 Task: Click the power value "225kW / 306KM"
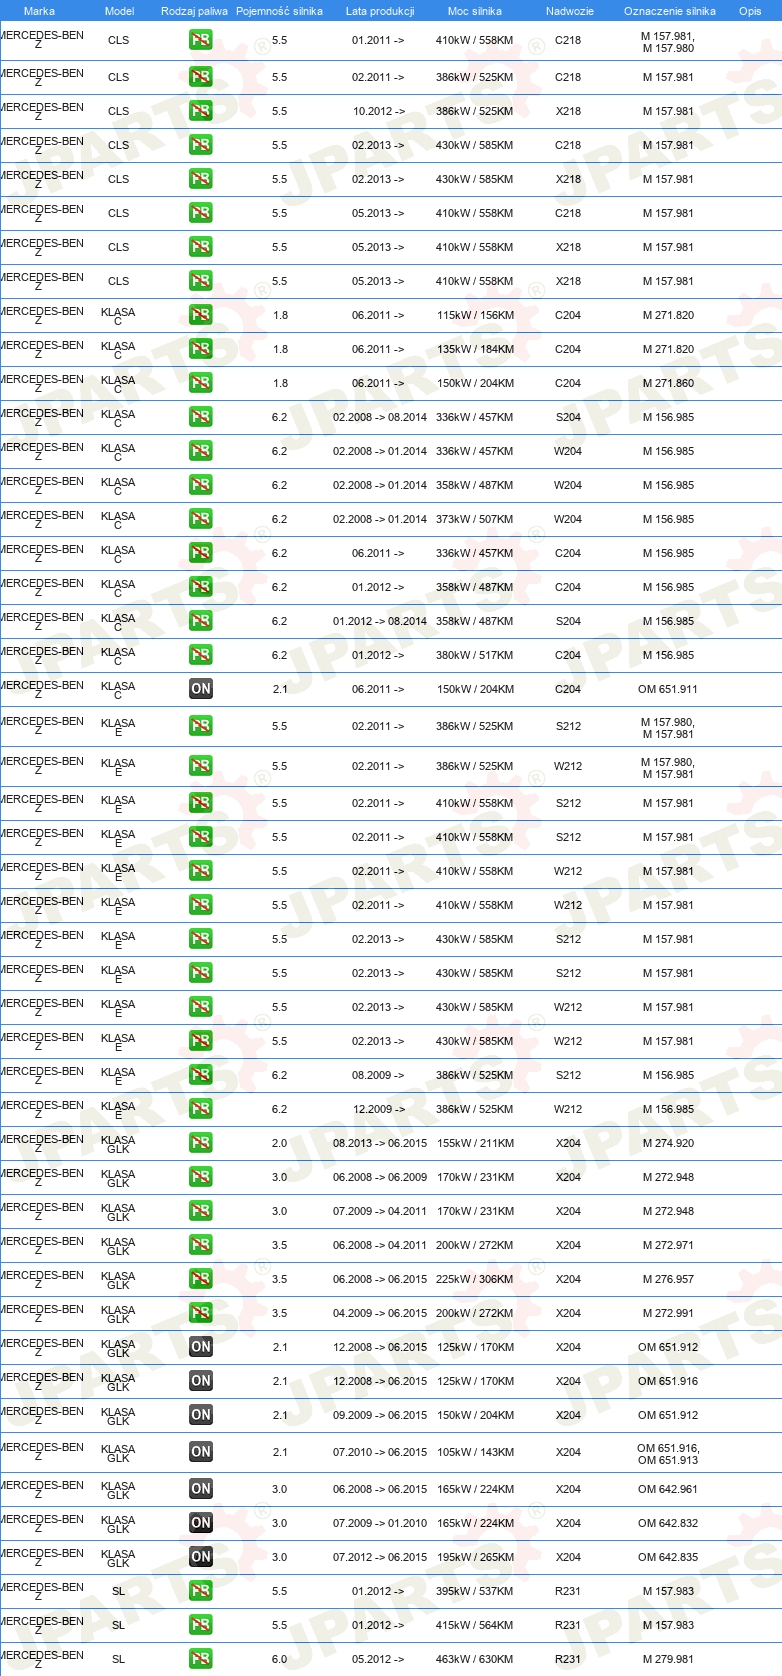(x=475, y=1279)
